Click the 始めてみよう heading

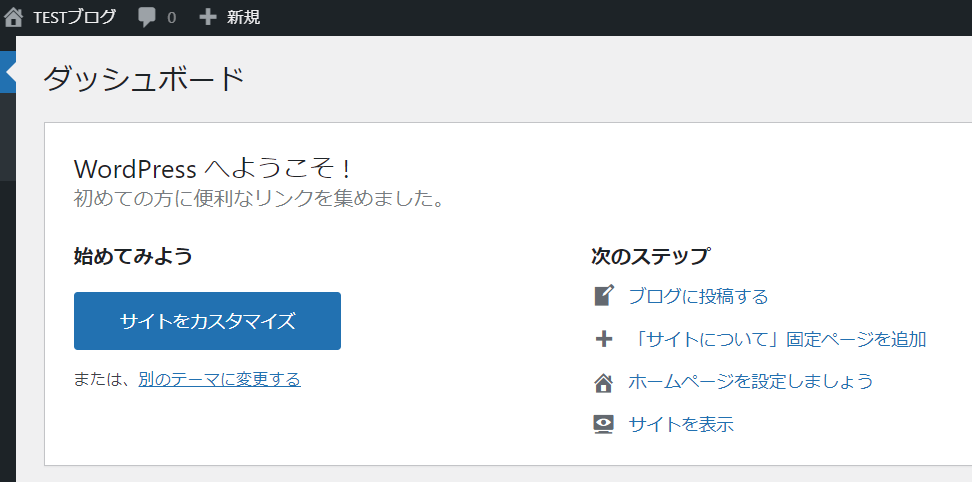133,255
